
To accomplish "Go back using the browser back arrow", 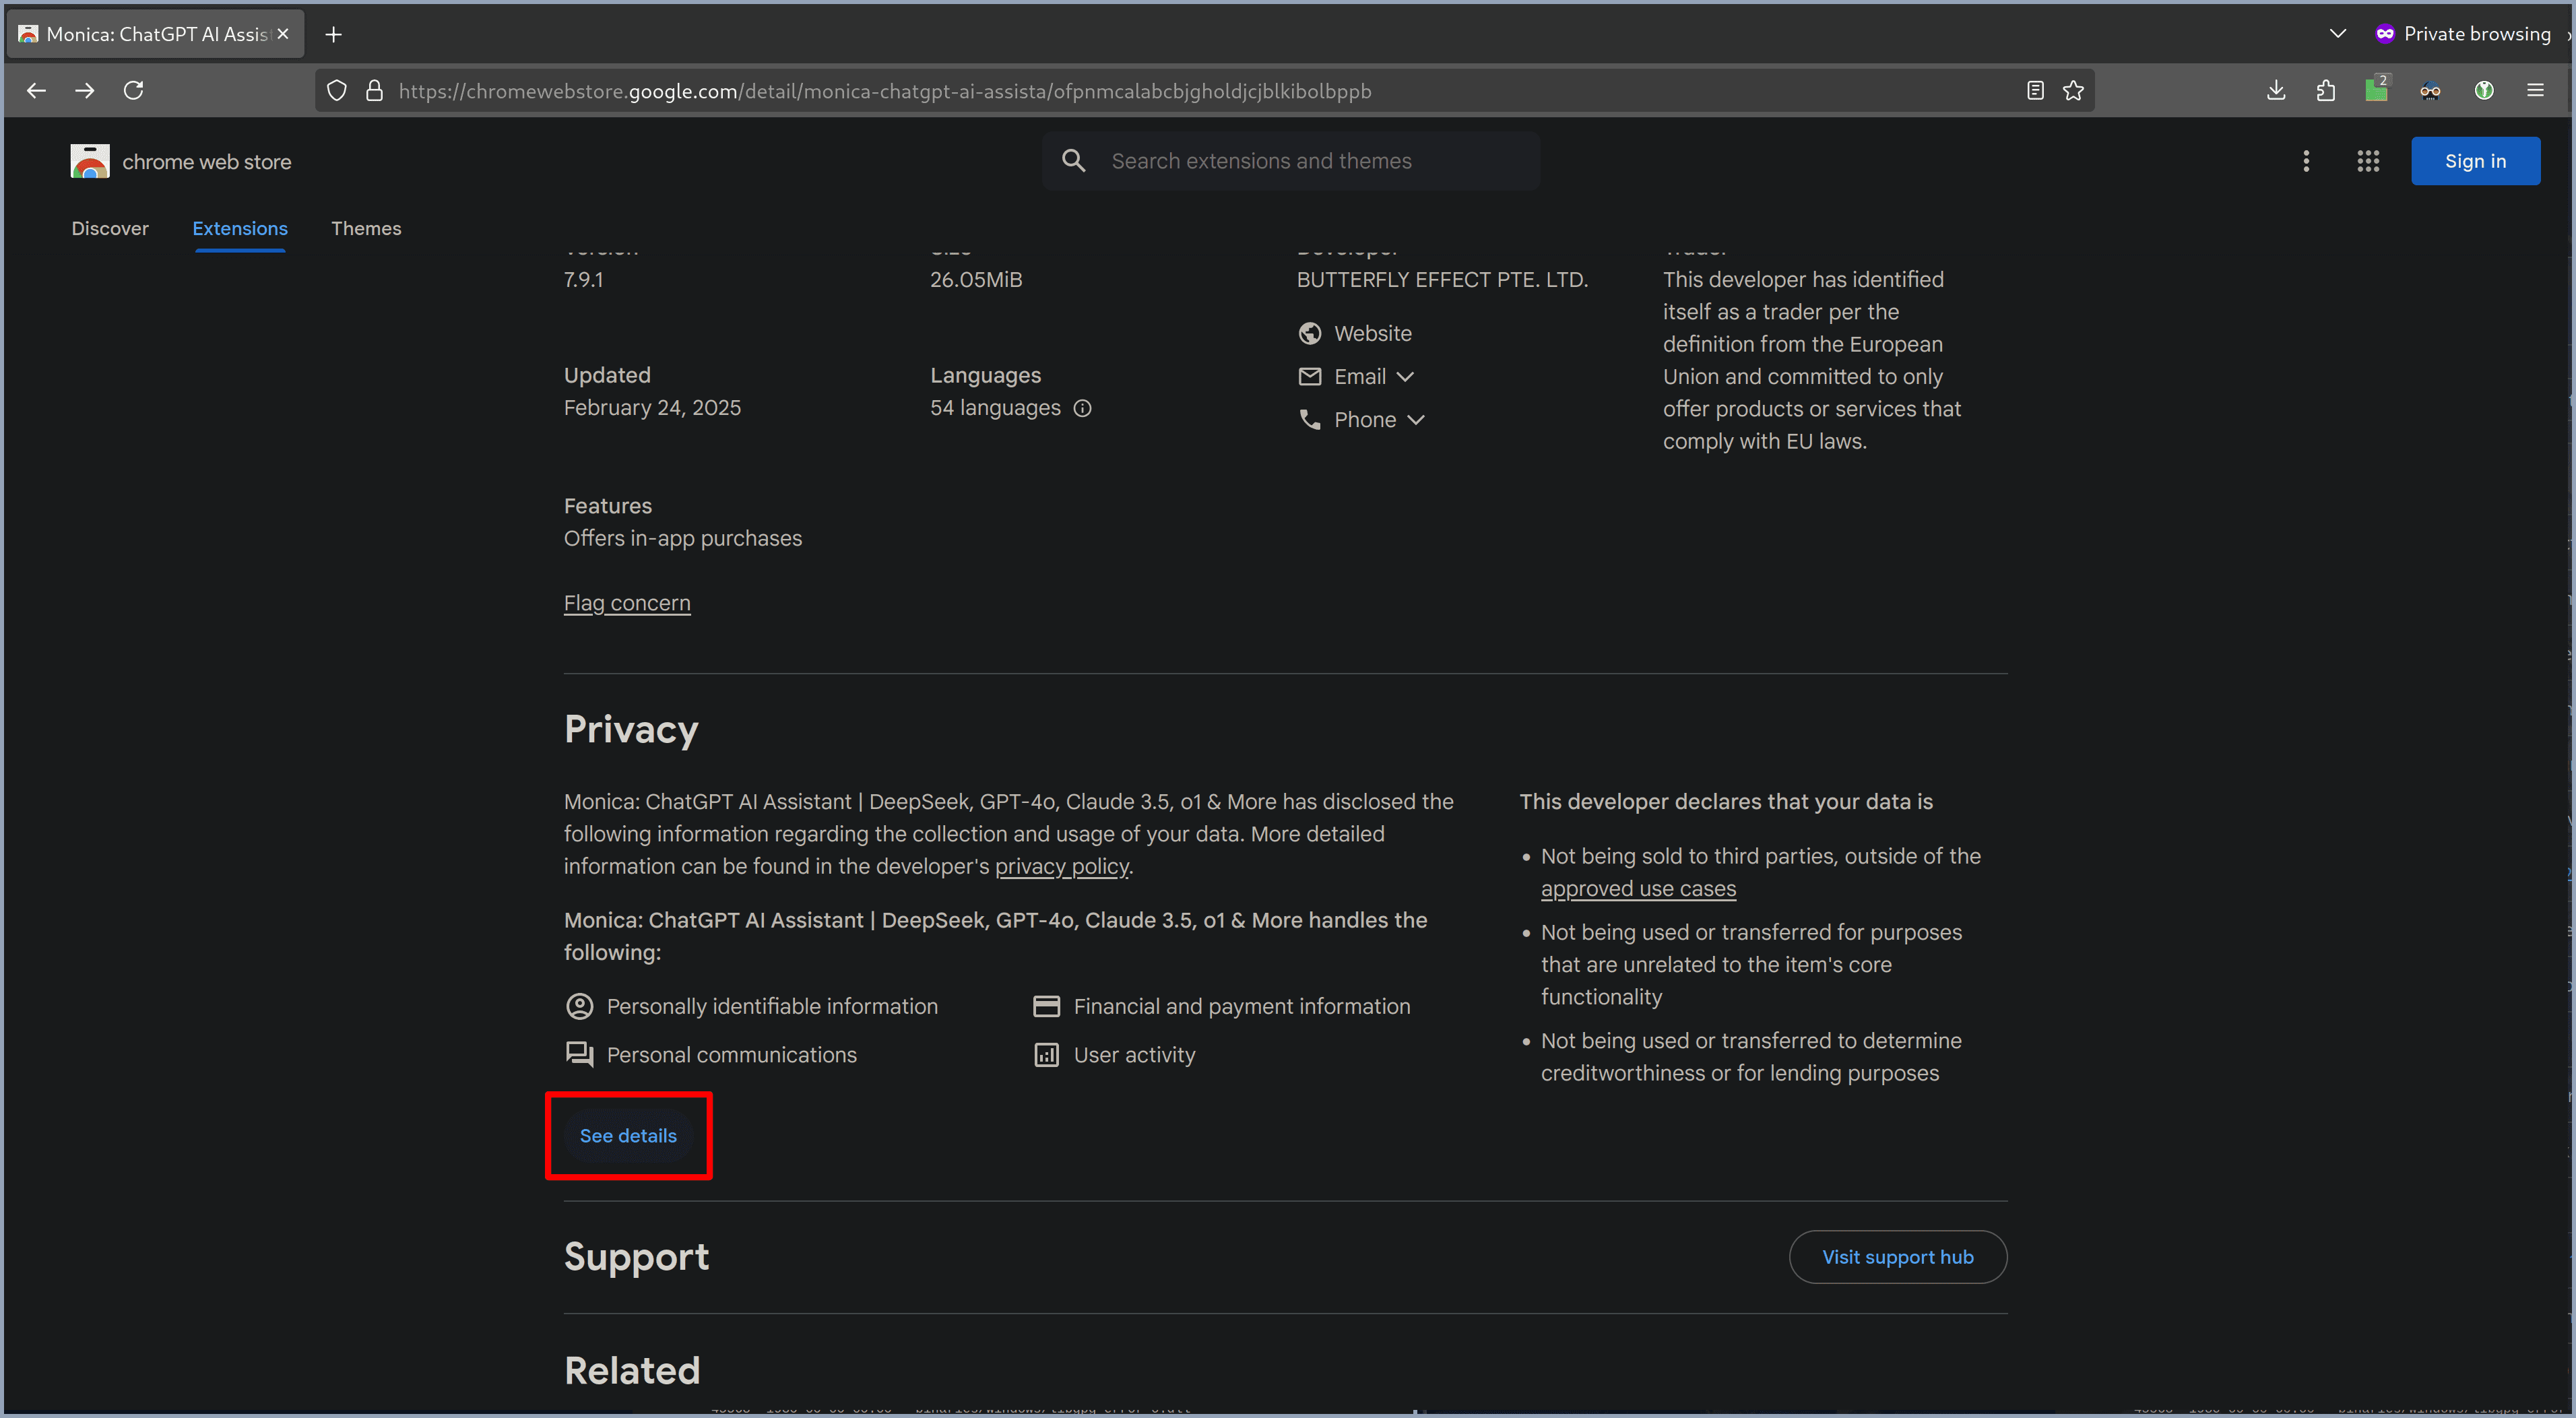I will point(36,91).
